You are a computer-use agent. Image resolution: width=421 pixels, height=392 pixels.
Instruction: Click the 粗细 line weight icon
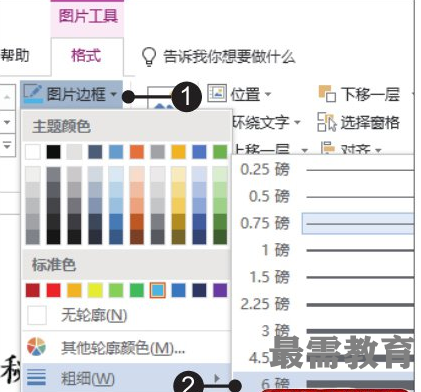(36, 378)
